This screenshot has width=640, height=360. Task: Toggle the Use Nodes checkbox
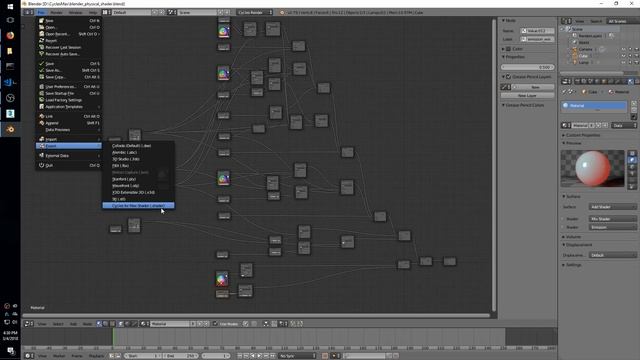(x=215, y=324)
